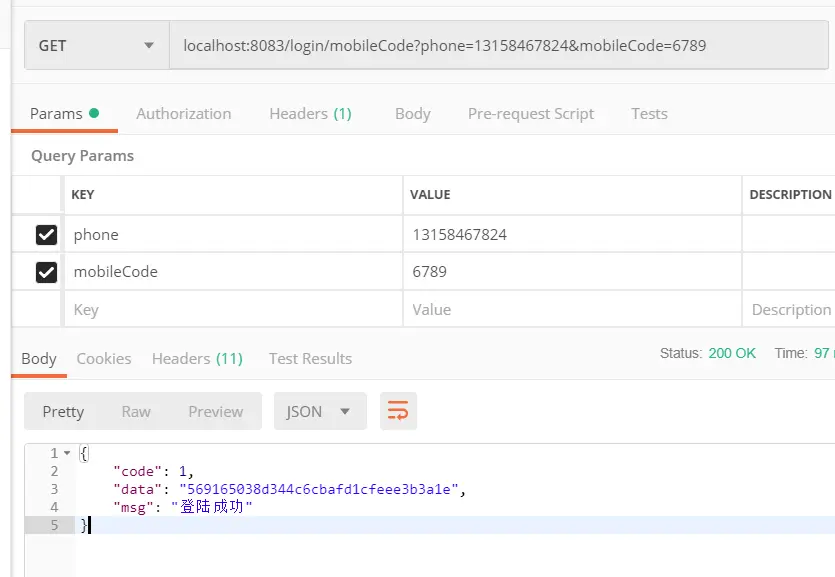Select the request Body tab
This screenshot has height=577, width=835.
[x=412, y=114]
